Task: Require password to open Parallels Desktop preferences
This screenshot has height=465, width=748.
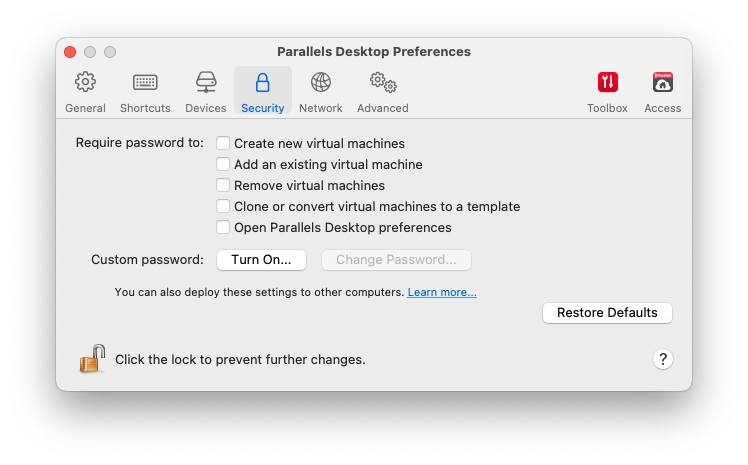Action: 223,227
